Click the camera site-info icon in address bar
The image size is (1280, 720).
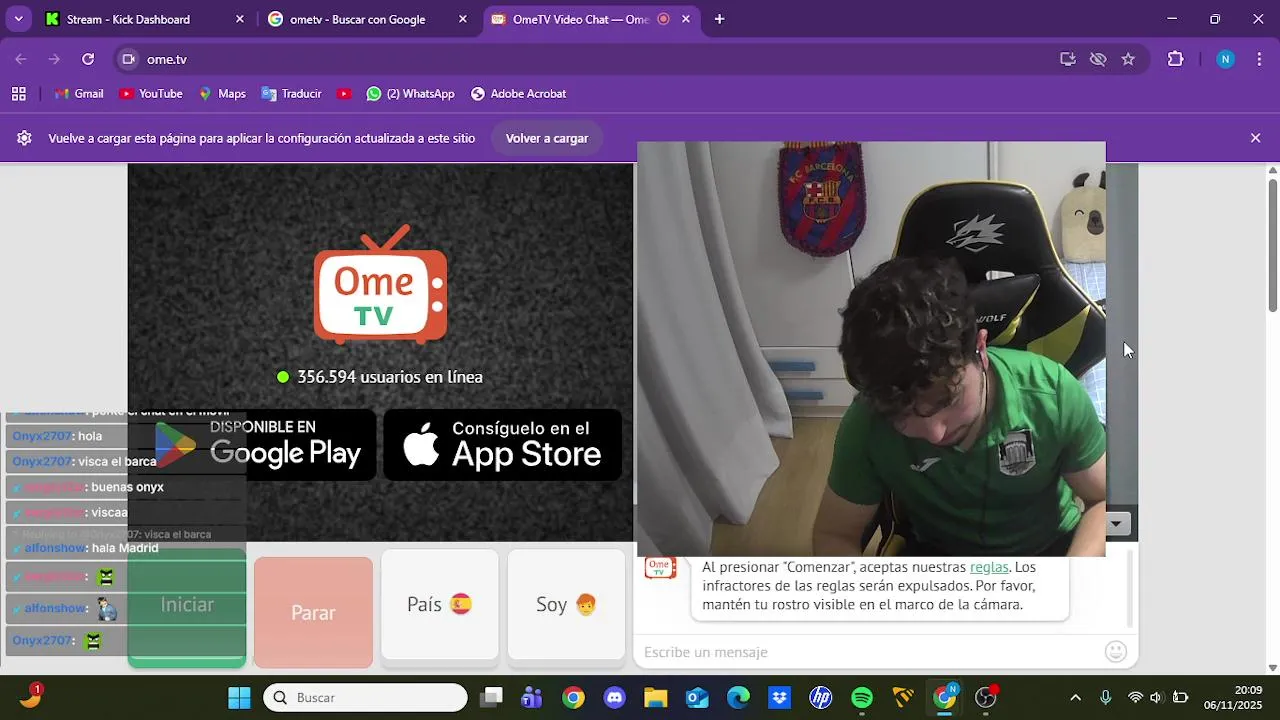pyautogui.click(x=128, y=59)
